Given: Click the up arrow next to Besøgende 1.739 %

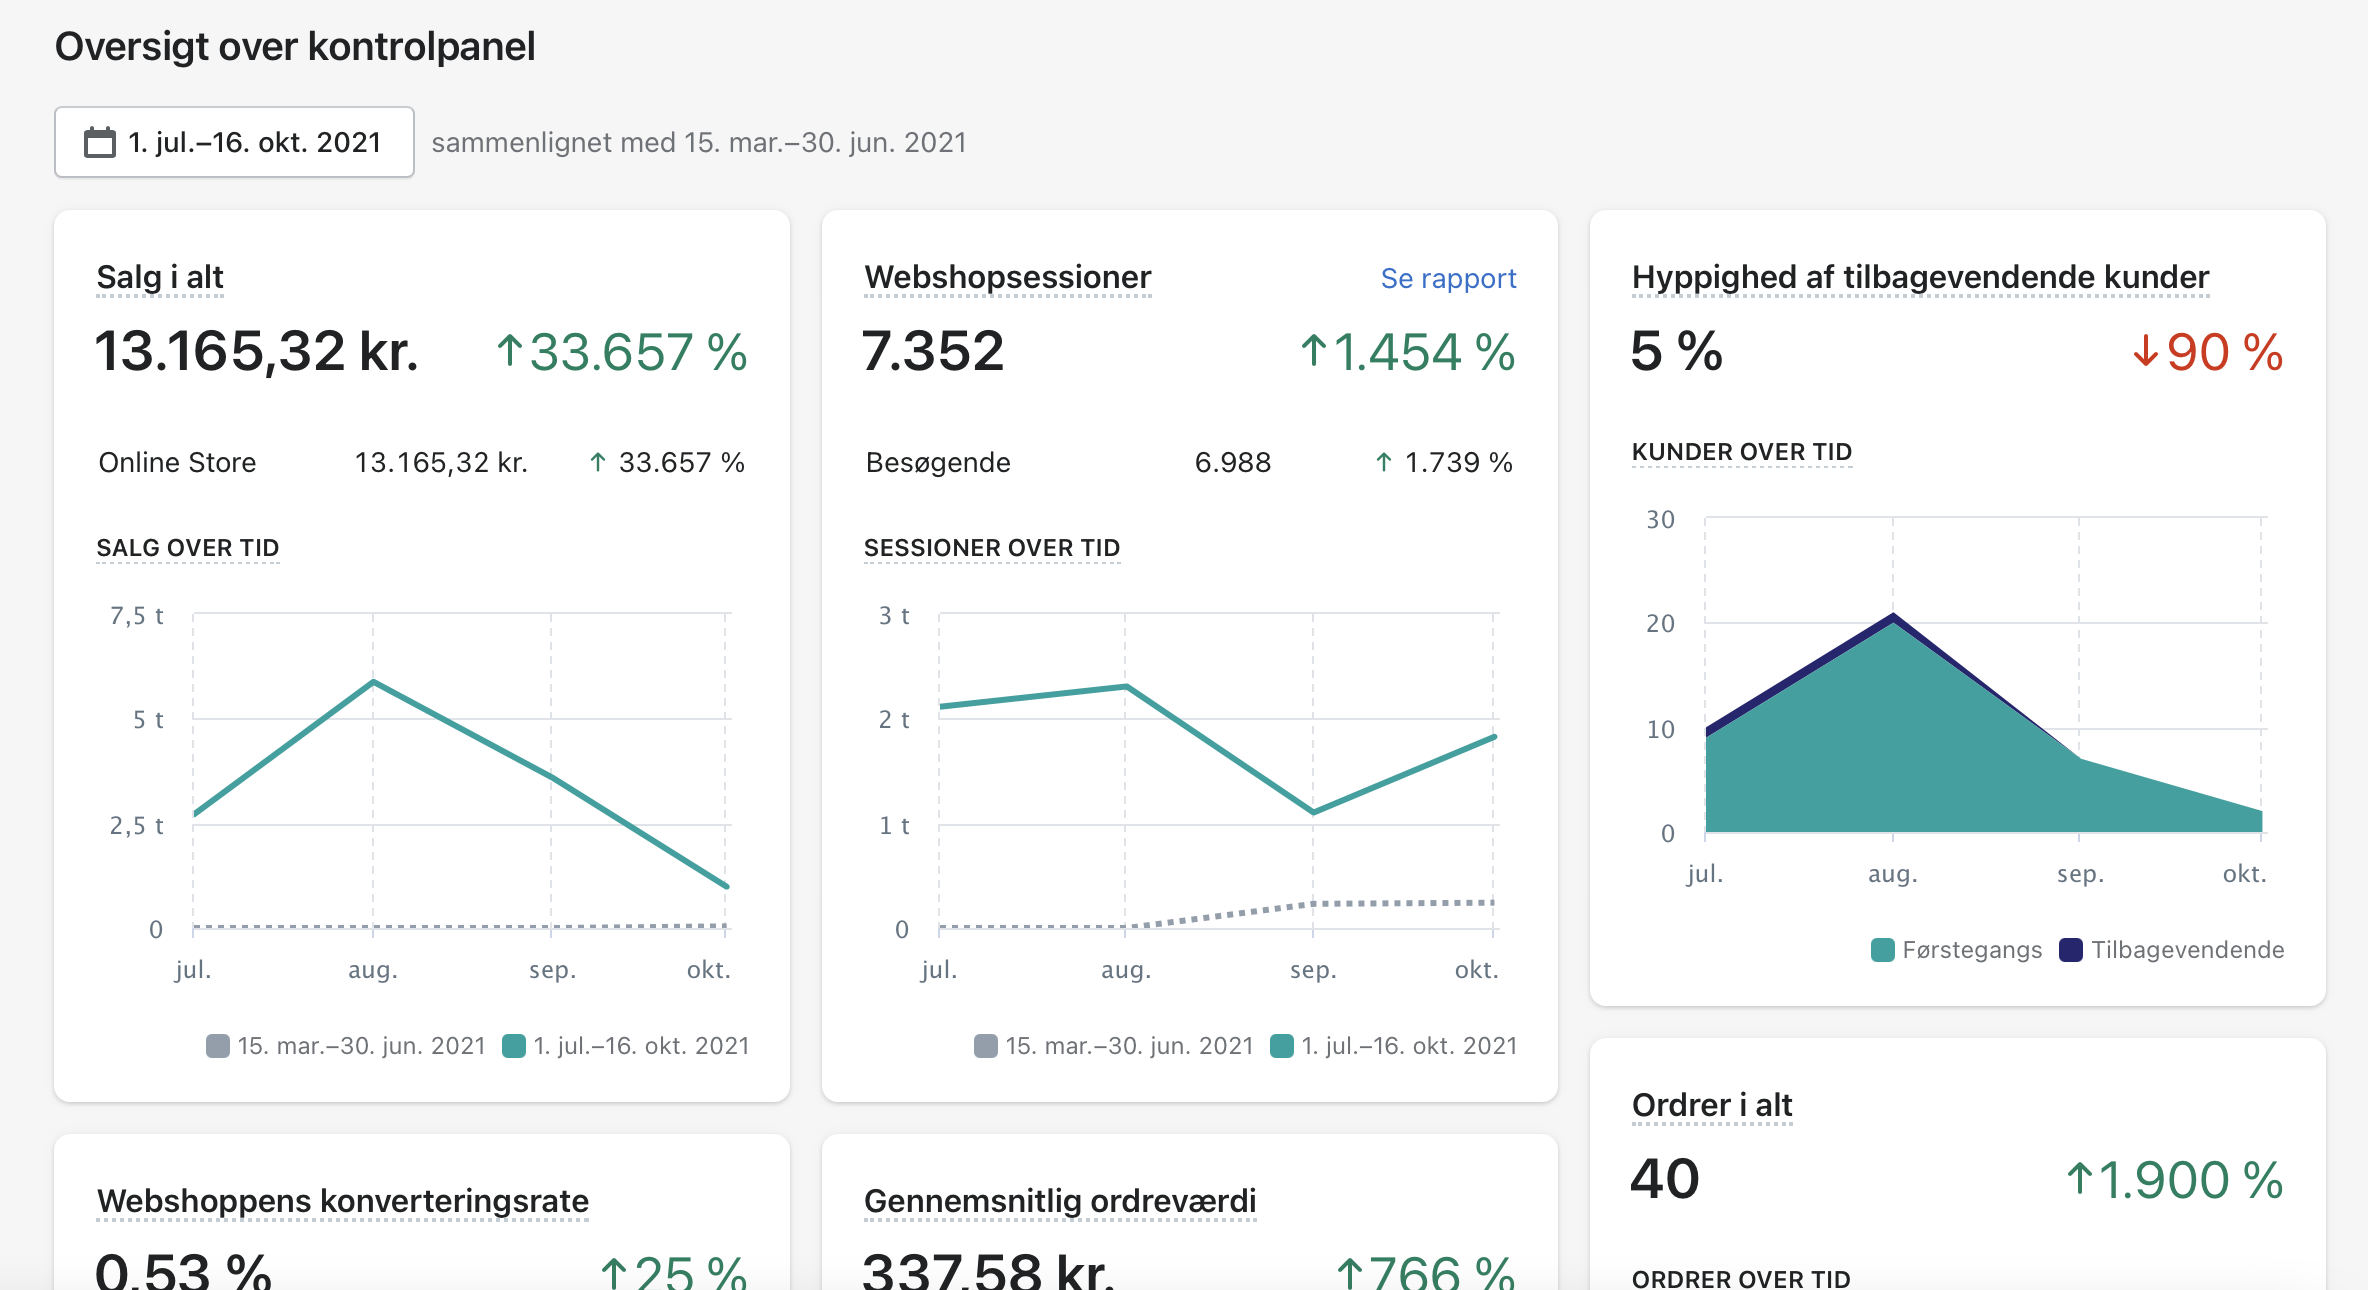Looking at the screenshot, I should [x=1383, y=462].
